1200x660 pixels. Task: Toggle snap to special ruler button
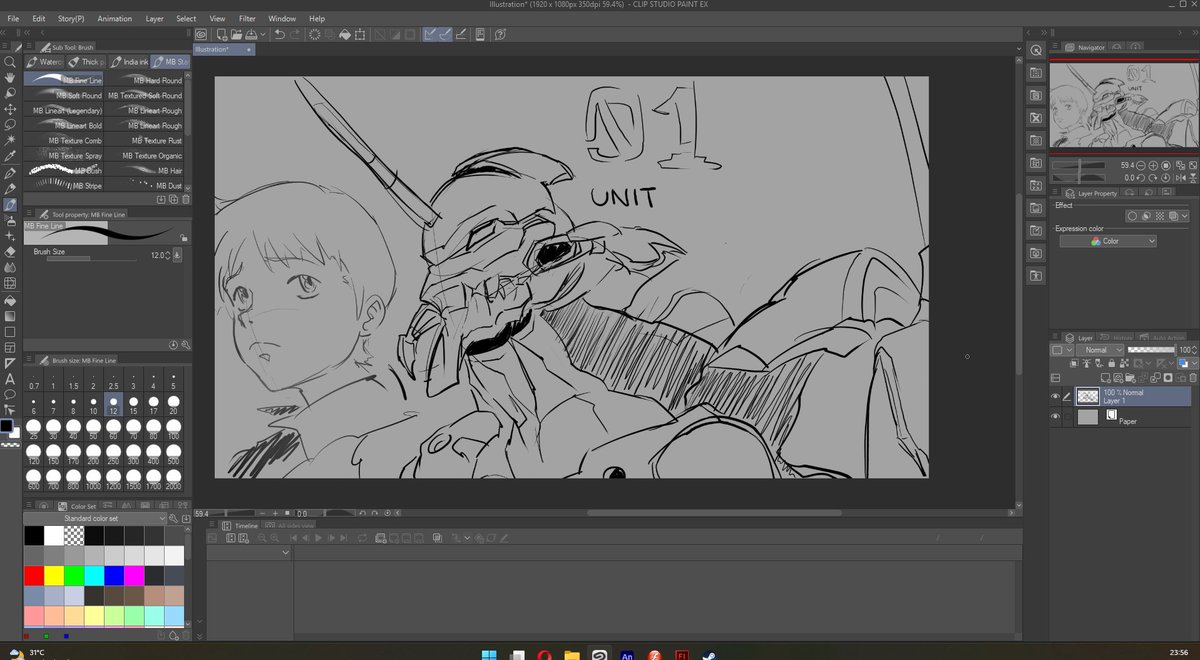point(446,33)
